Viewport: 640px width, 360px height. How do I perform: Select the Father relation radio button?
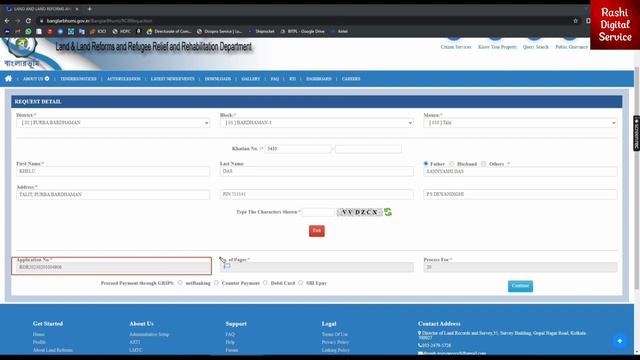pos(426,164)
